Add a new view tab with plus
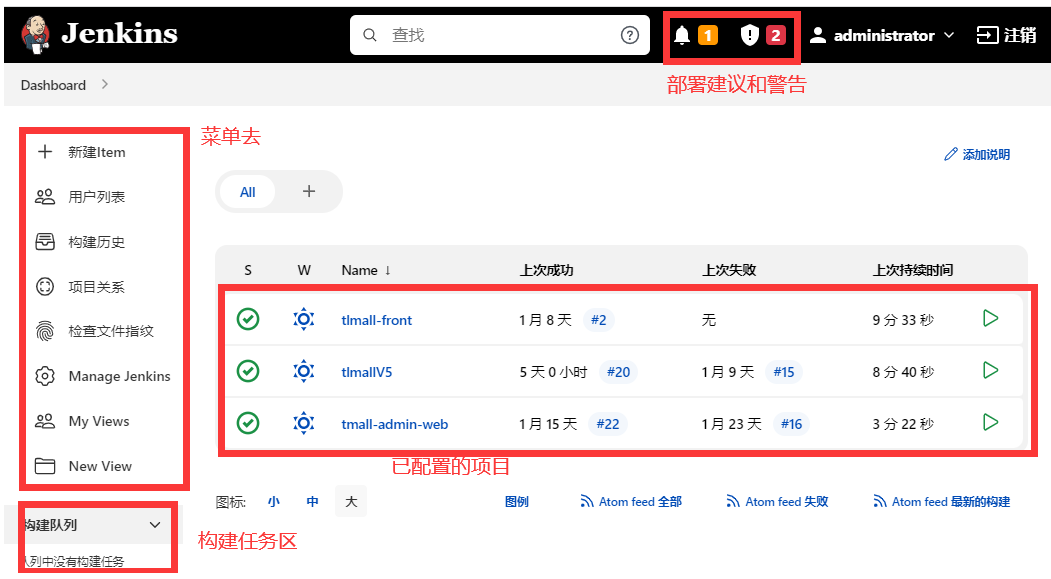Viewport: 1051px width, 579px height. [309, 192]
